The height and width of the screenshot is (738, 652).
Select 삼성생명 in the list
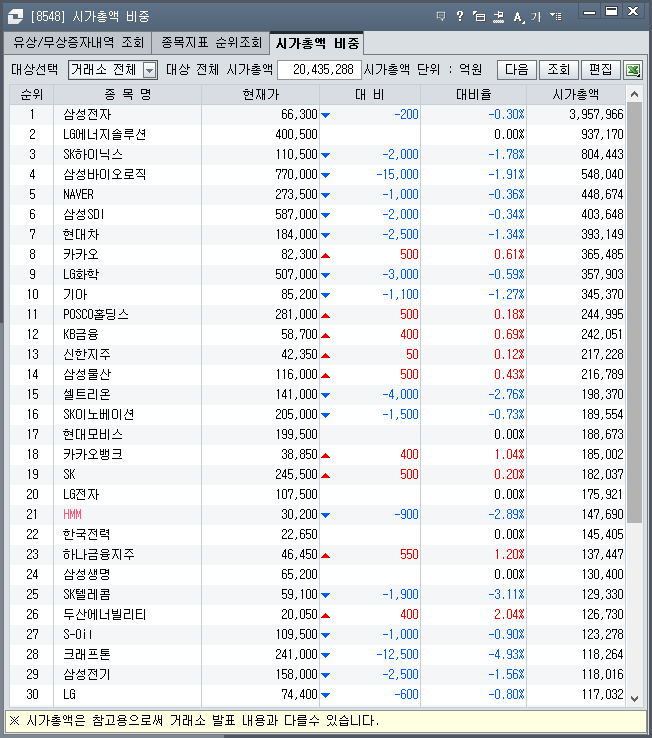pos(87,575)
